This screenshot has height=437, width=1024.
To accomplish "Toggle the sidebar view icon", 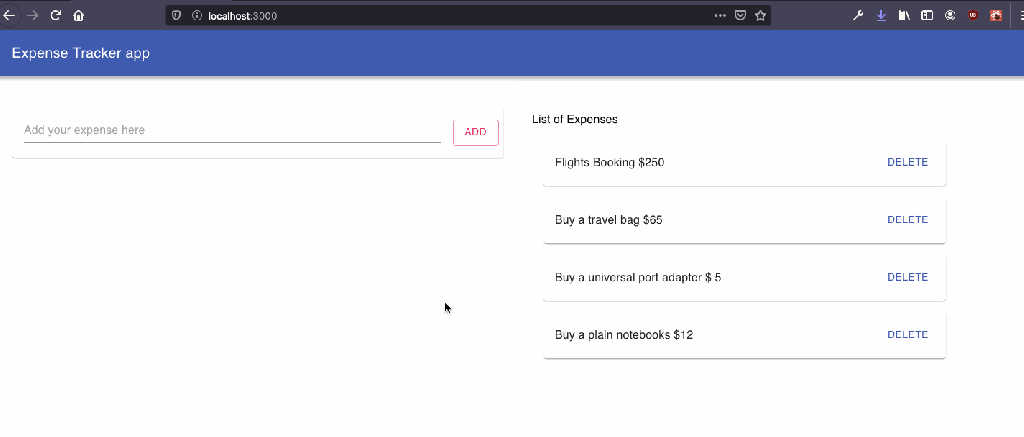I will pos(927,15).
